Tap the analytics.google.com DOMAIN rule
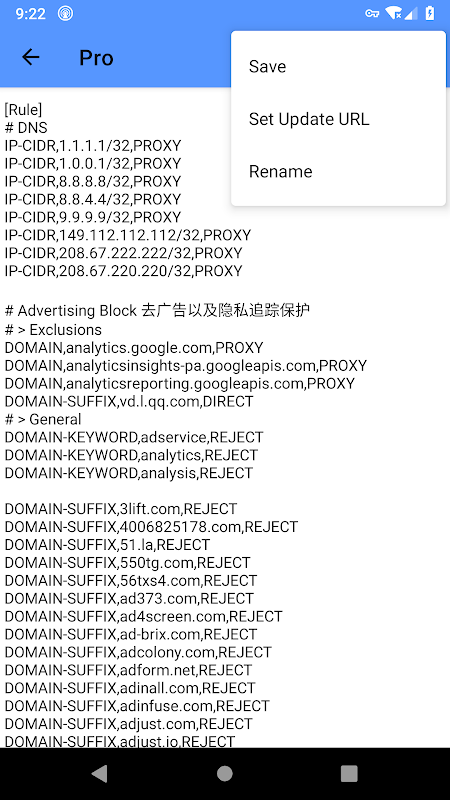The width and height of the screenshot is (450, 800). [x=134, y=348]
